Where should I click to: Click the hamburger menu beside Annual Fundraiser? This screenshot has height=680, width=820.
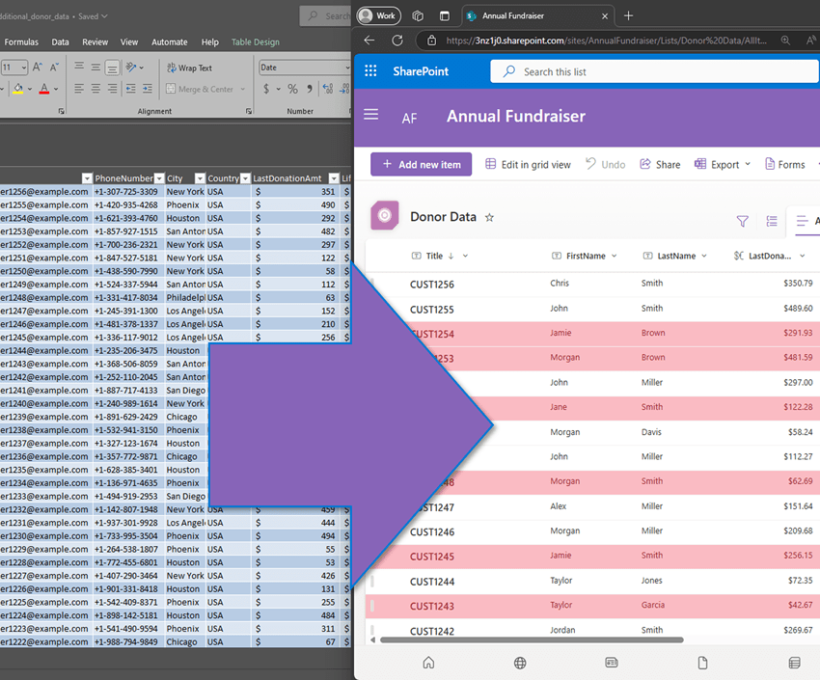pos(371,115)
